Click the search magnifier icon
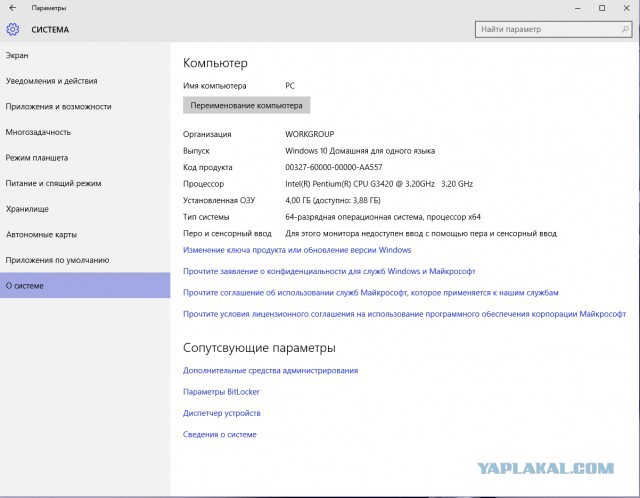The height and width of the screenshot is (498, 640). [624, 29]
